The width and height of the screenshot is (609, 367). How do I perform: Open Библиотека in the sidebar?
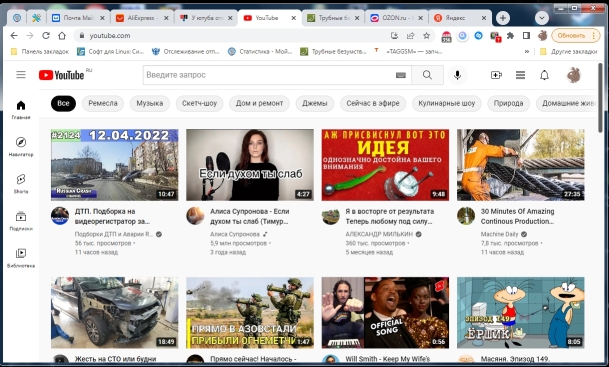[21, 258]
